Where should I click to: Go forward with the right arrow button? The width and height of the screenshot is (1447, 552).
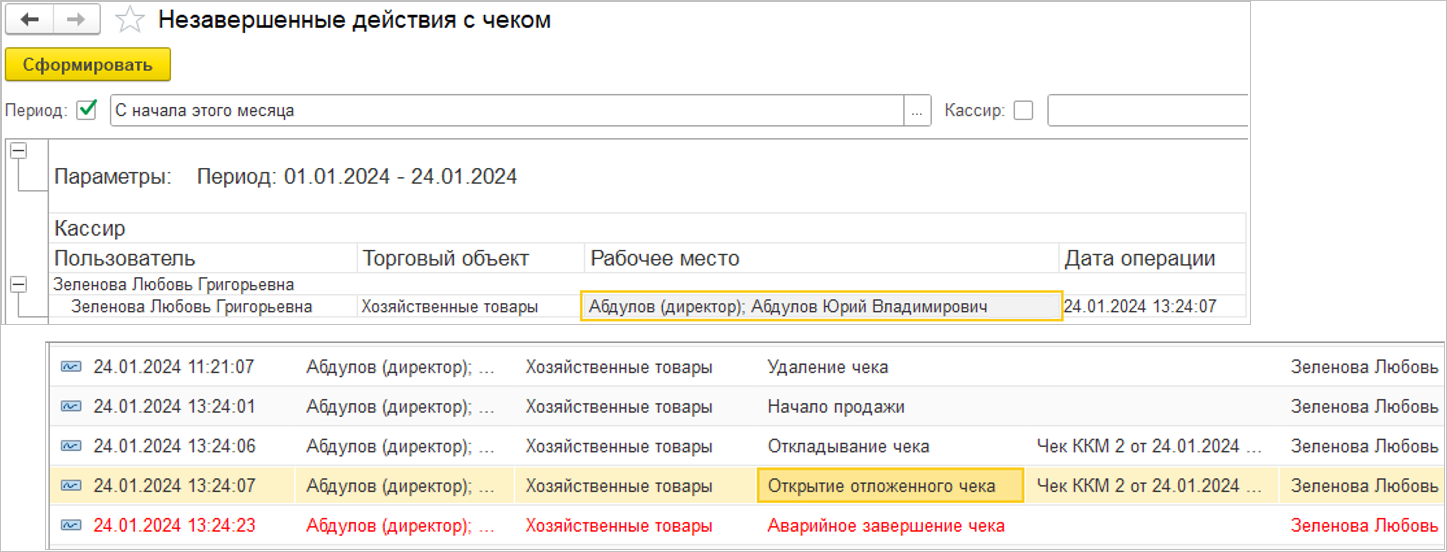point(76,20)
